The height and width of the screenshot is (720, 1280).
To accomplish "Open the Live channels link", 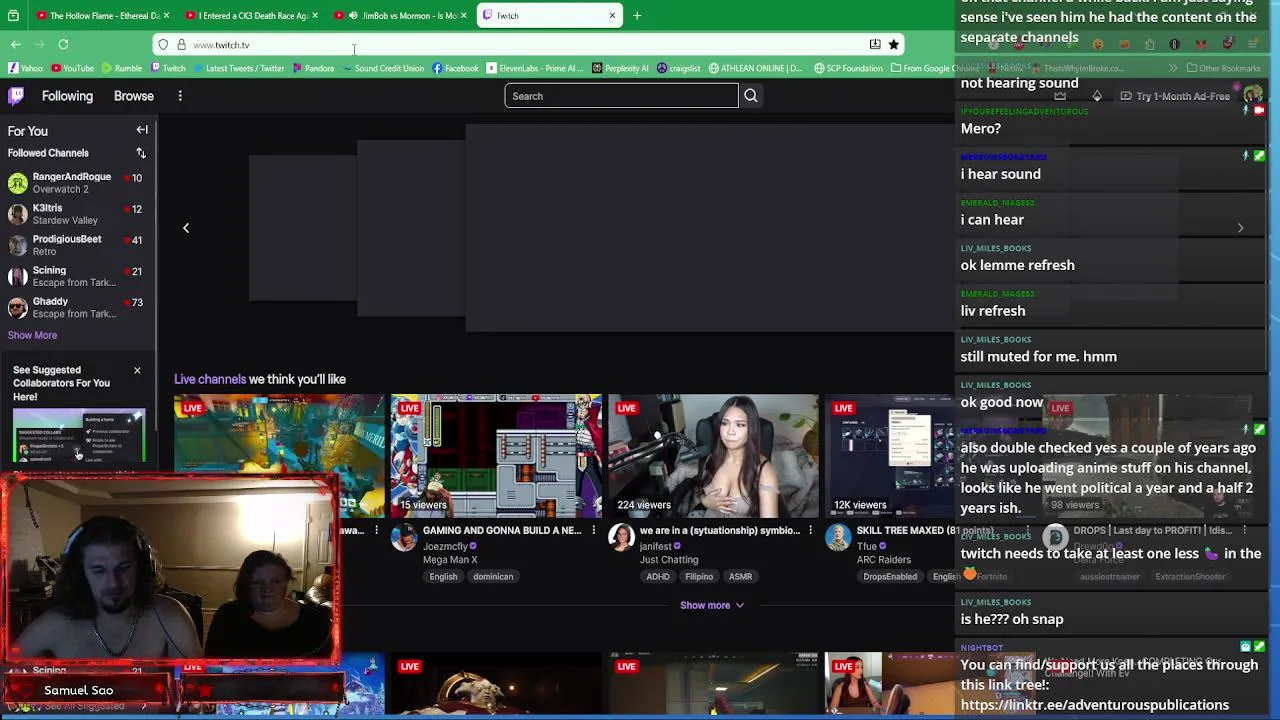I will pos(210,379).
